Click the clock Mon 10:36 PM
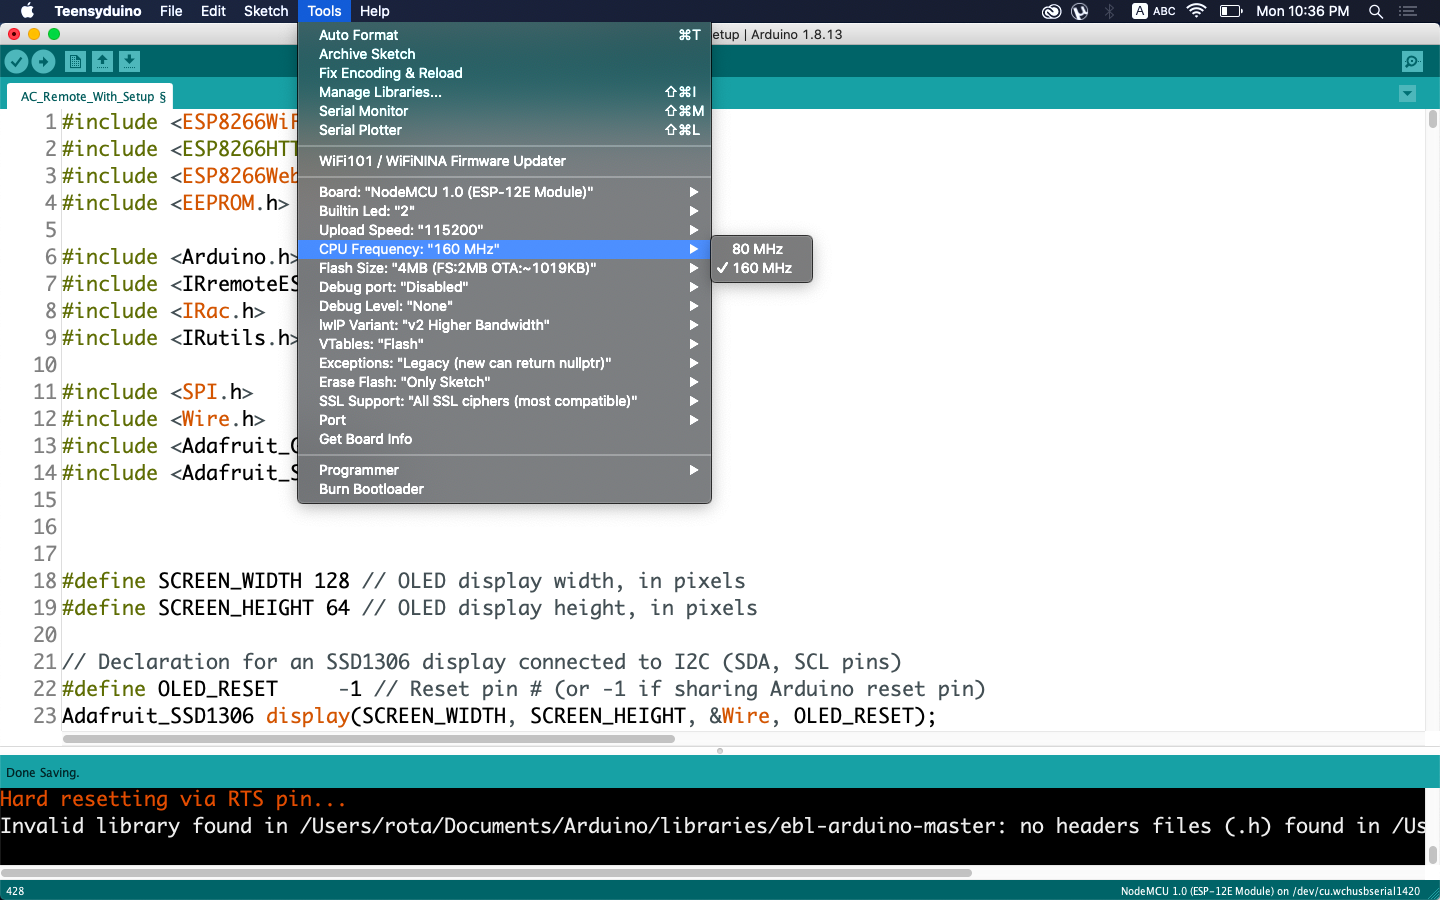1440x900 pixels. coord(1302,11)
